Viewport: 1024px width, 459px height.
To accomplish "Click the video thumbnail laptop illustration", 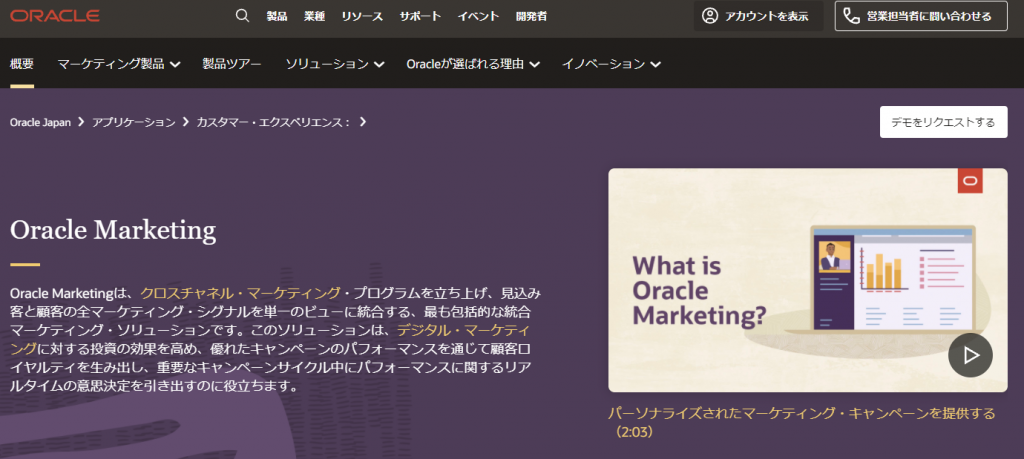I will [x=894, y=279].
